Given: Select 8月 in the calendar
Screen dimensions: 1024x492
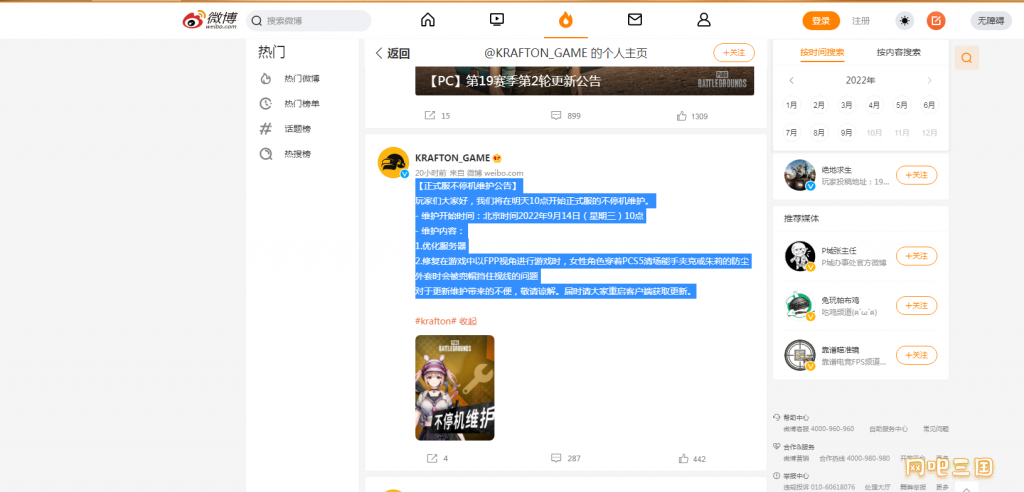Looking at the screenshot, I should click(x=819, y=133).
